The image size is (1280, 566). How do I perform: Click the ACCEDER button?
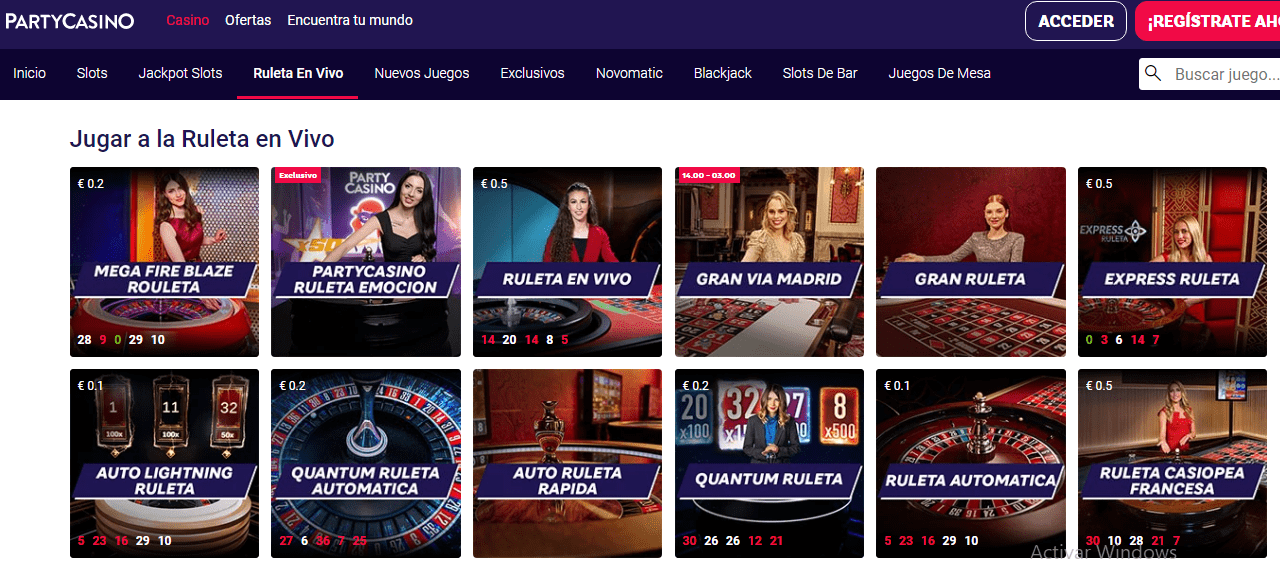click(x=1076, y=21)
